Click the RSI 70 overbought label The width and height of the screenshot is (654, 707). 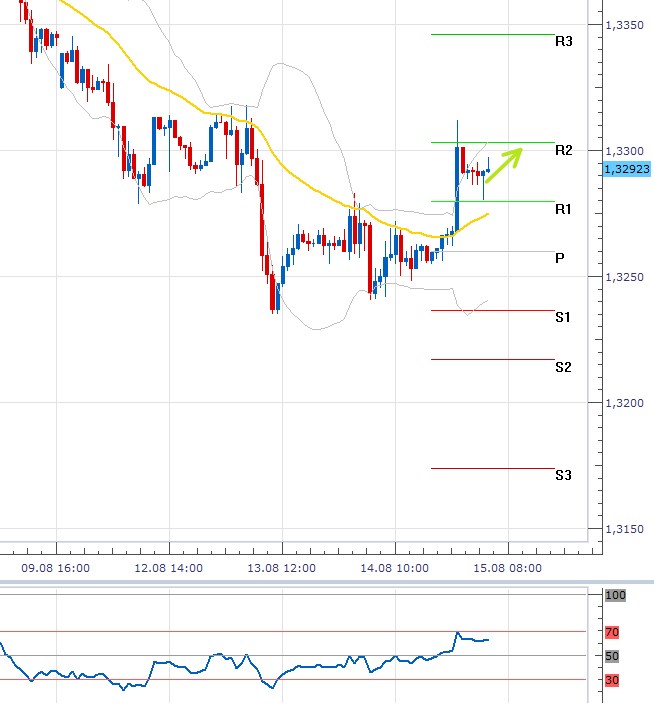pyautogui.click(x=612, y=632)
